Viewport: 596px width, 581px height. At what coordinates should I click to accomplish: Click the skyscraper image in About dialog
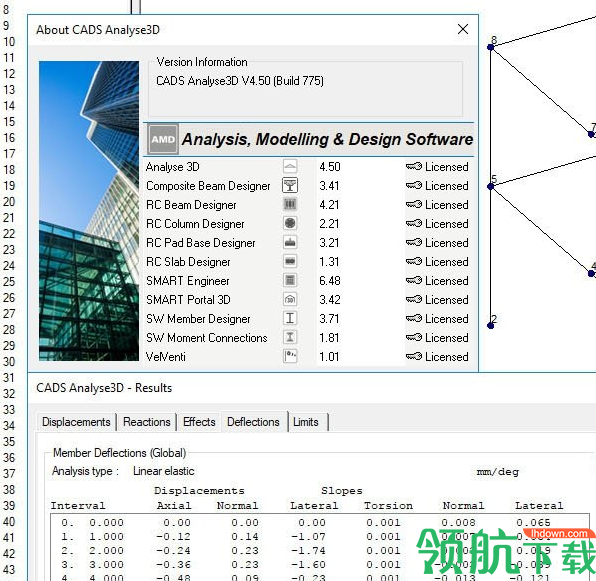(89, 211)
